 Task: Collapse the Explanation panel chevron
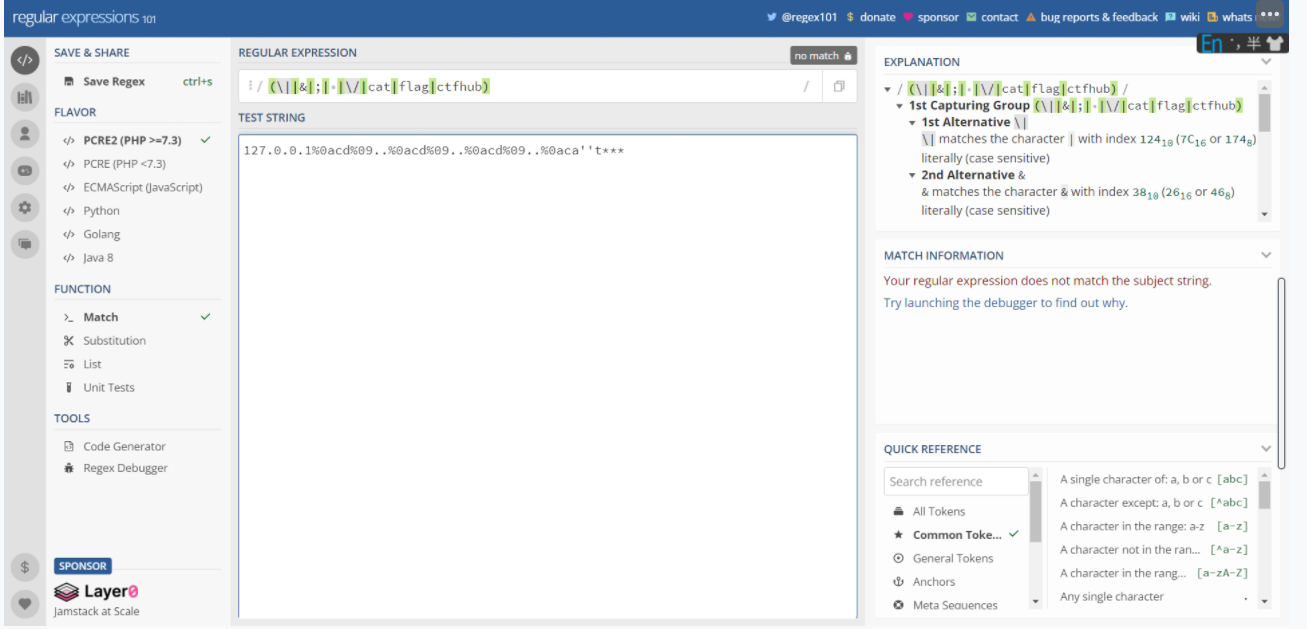coord(1266,62)
